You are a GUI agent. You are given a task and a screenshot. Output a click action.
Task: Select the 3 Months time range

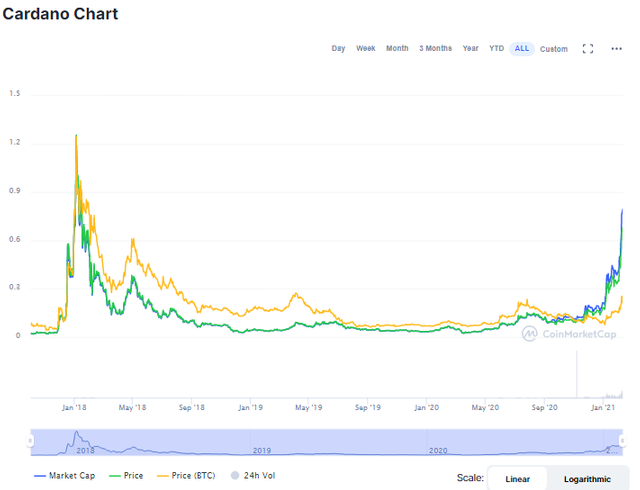[436, 49]
